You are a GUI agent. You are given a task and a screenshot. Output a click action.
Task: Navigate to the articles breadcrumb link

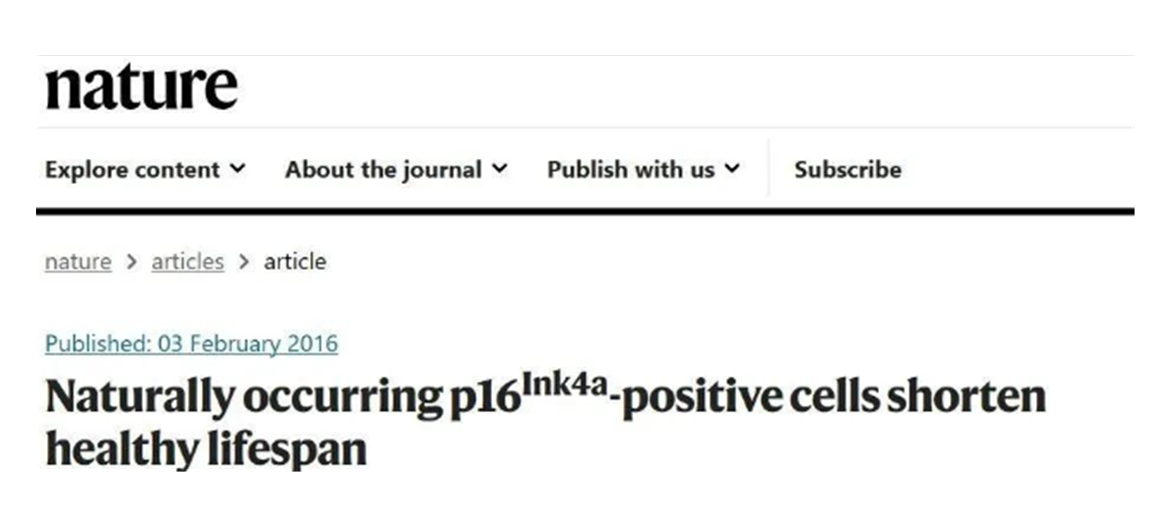click(187, 262)
